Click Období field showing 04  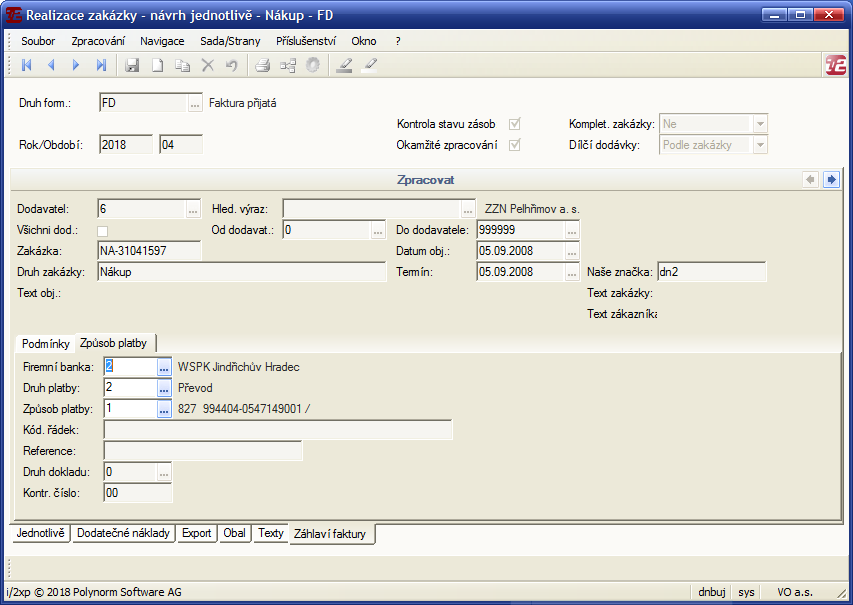(x=181, y=145)
